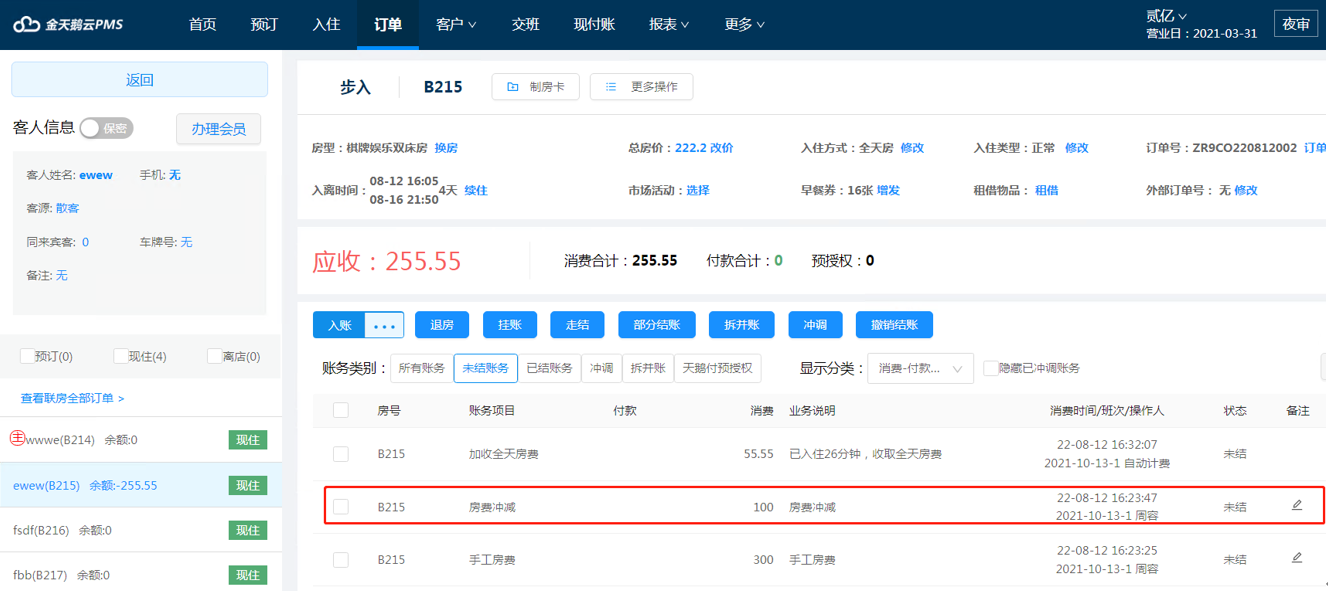Open the three-dots menu beside 入账

point(385,325)
